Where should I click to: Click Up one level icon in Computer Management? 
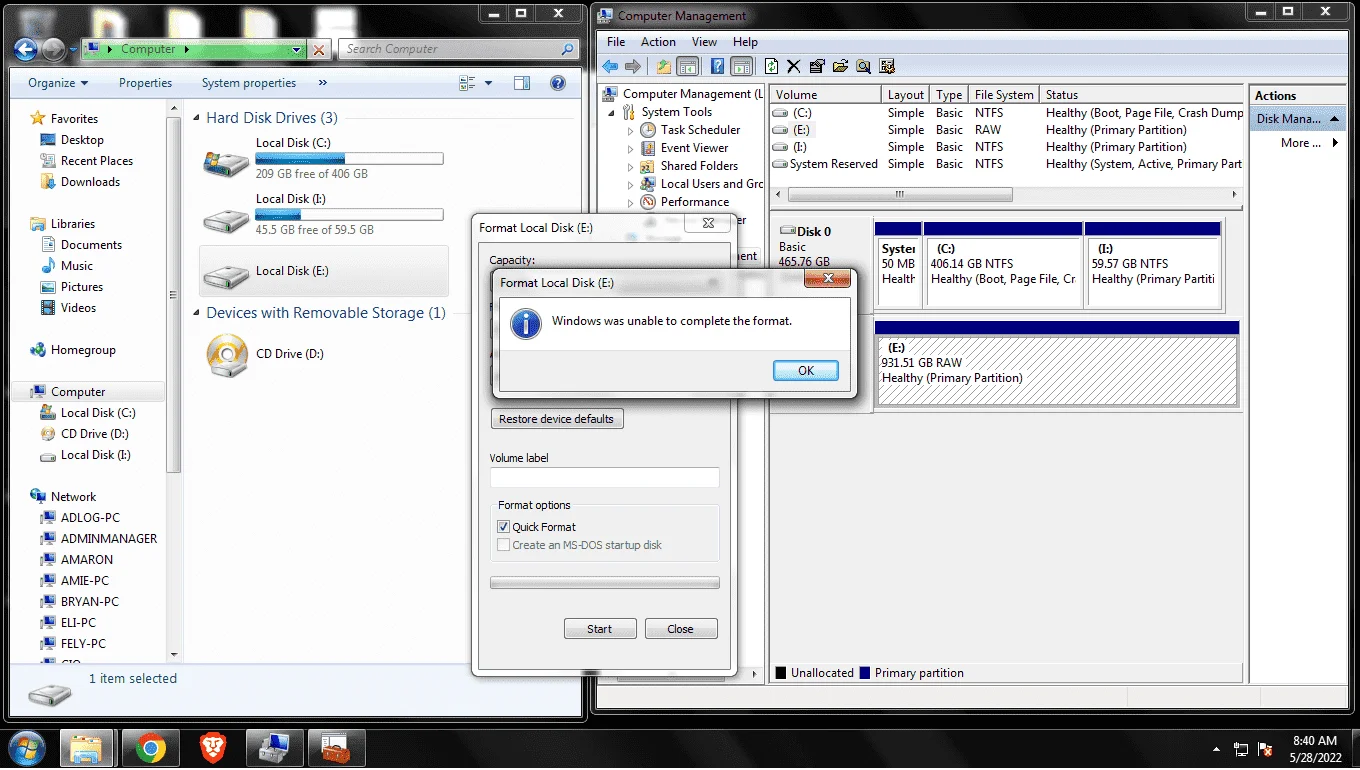(664, 67)
